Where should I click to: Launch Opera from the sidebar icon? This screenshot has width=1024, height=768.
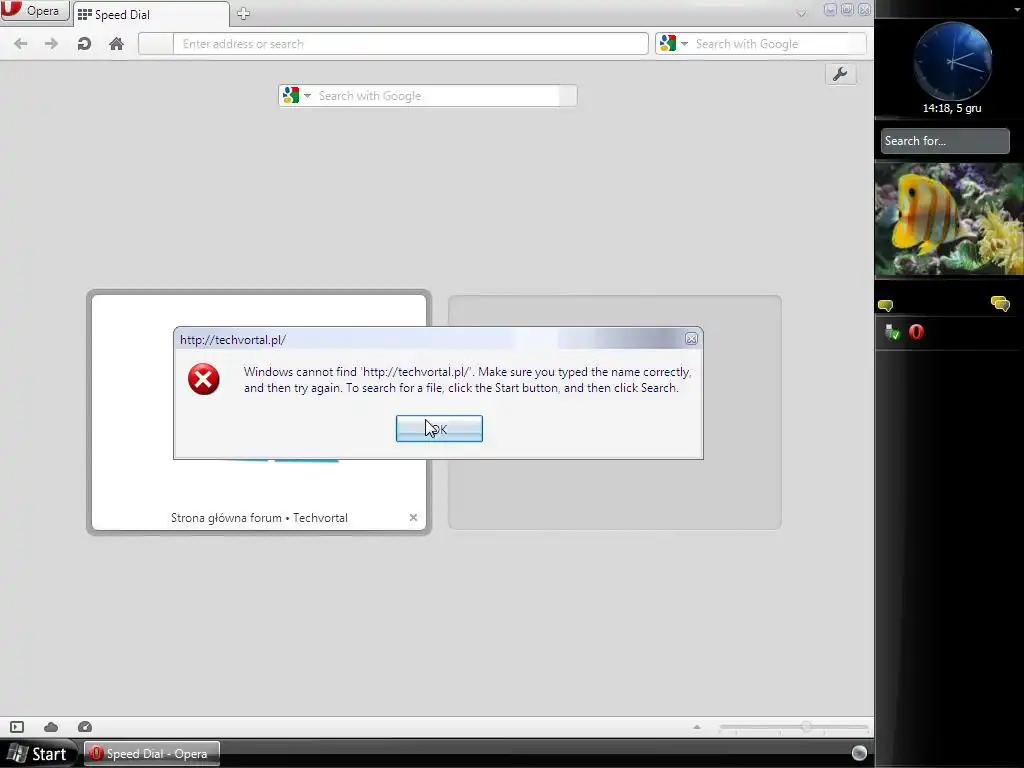(916, 332)
